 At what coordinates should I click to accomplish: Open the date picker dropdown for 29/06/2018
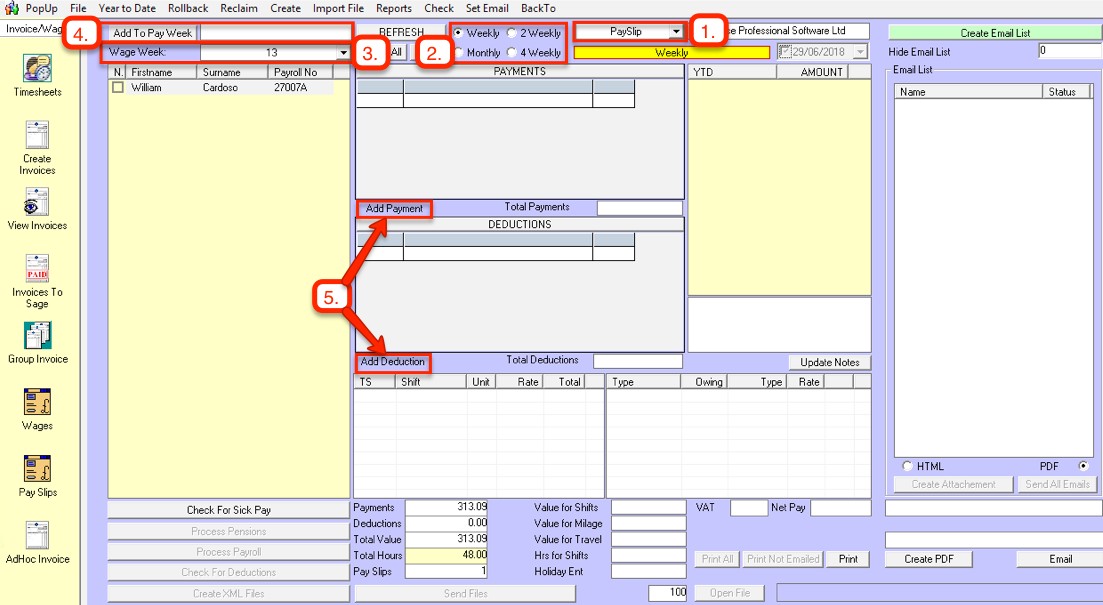coord(860,52)
